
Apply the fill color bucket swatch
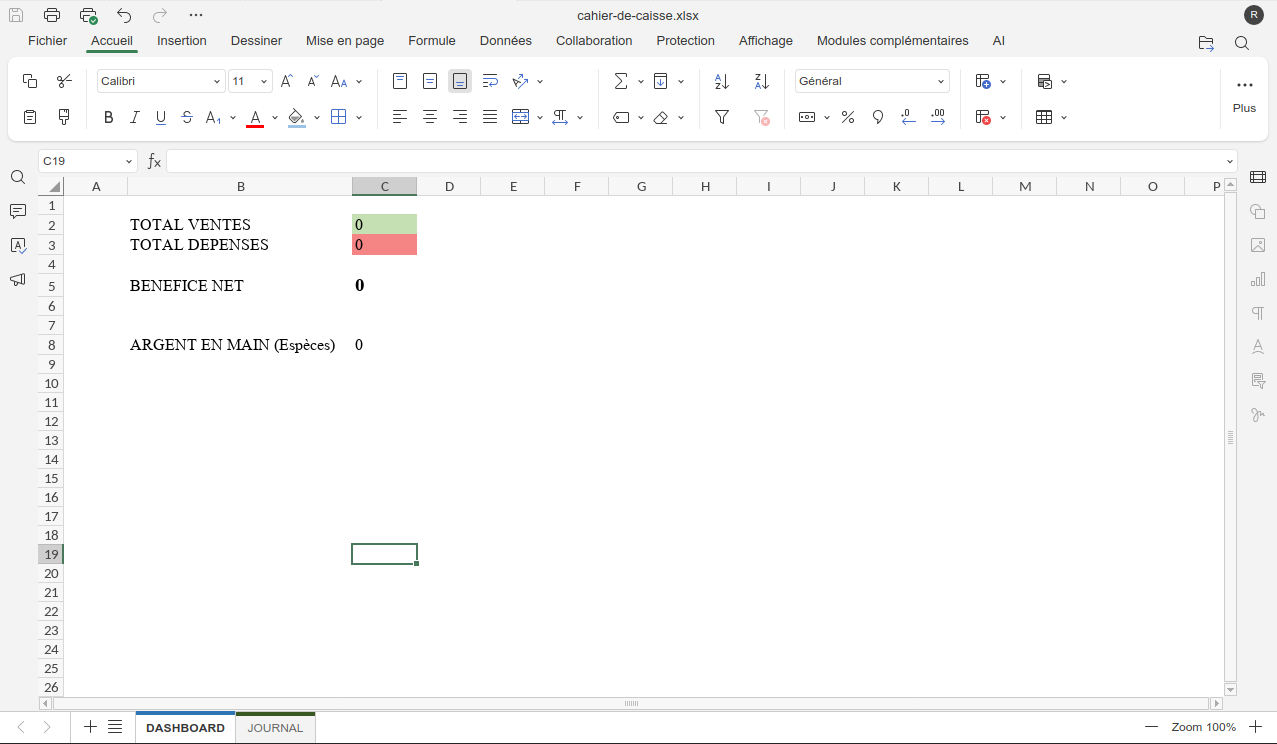coord(296,117)
